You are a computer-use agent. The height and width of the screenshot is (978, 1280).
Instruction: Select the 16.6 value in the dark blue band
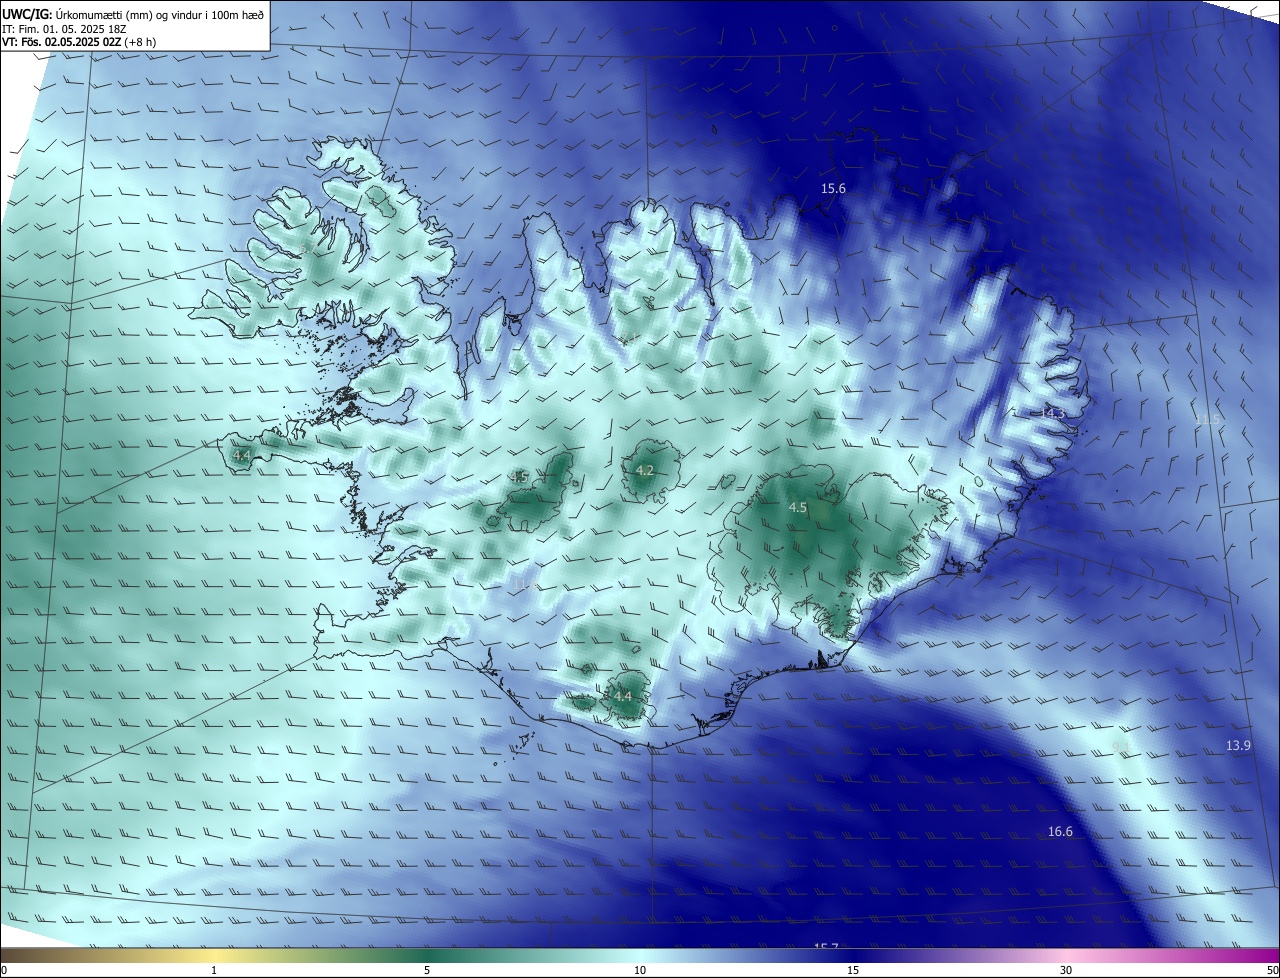(1060, 832)
